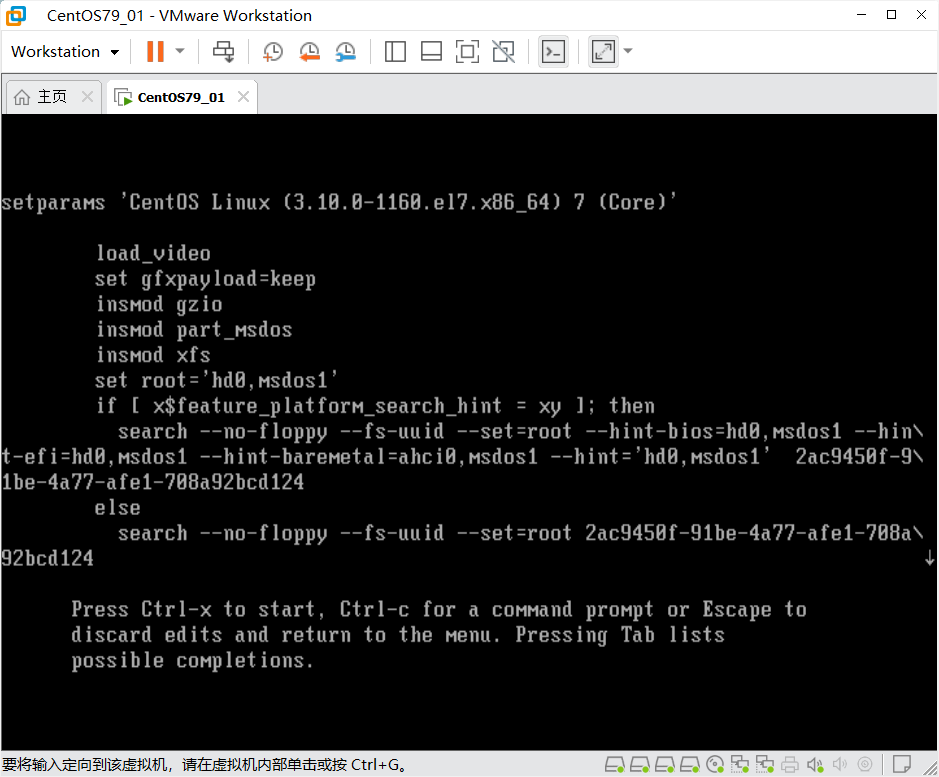Click the CD/DVD drive status icon
This screenshot has height=777, width=939.
click(715, 764)
